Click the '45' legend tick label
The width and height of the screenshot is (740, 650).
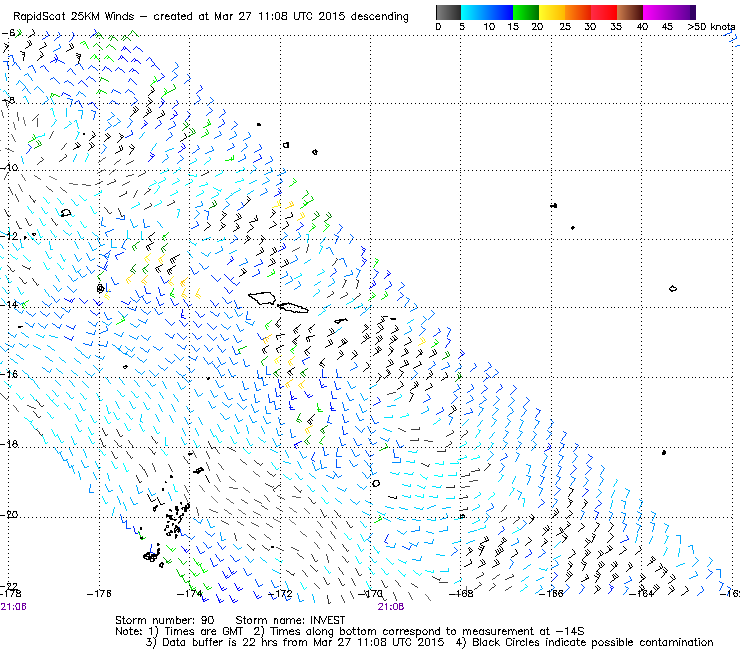point(666,27)
